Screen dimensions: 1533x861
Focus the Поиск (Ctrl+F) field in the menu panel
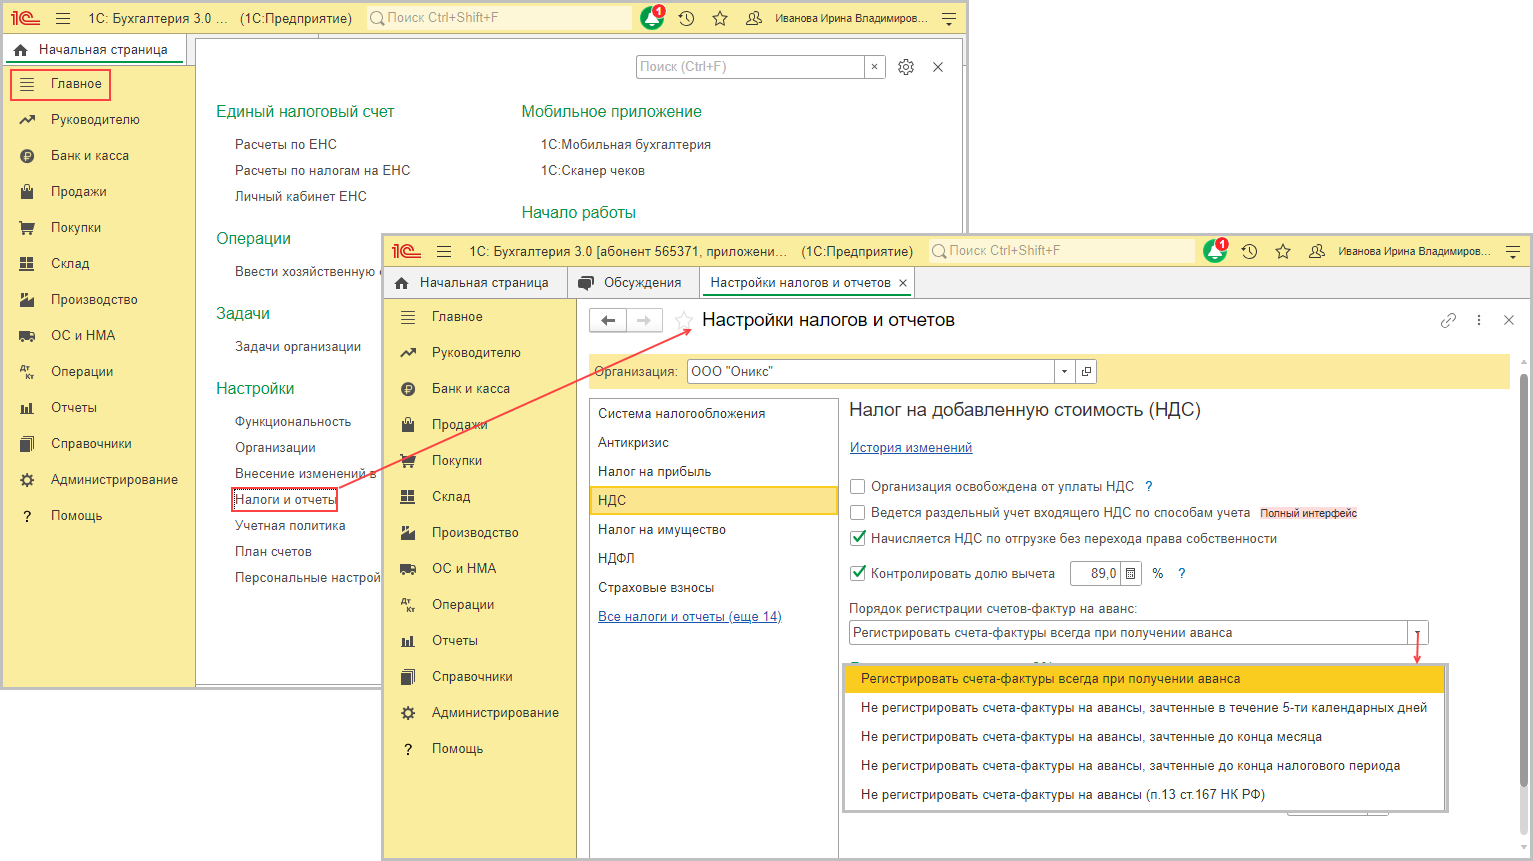click(x=750, y=67)
